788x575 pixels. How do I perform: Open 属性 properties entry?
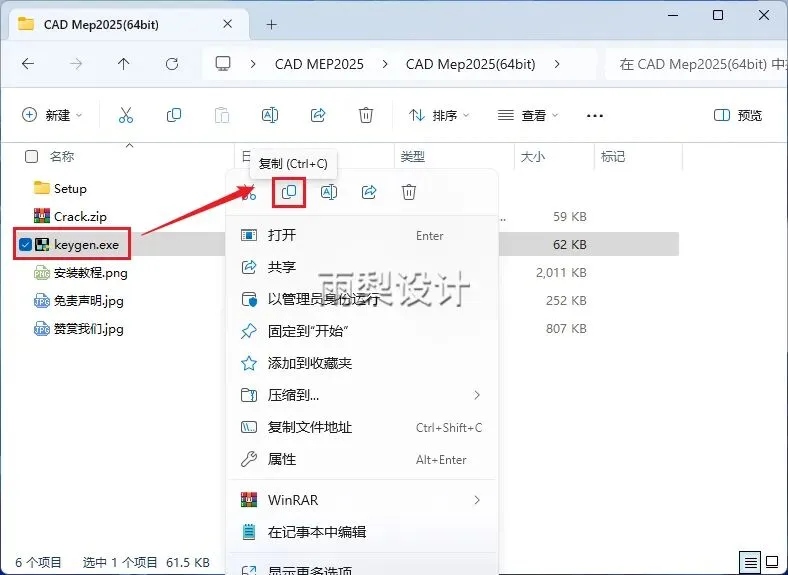tap(362, 459)
